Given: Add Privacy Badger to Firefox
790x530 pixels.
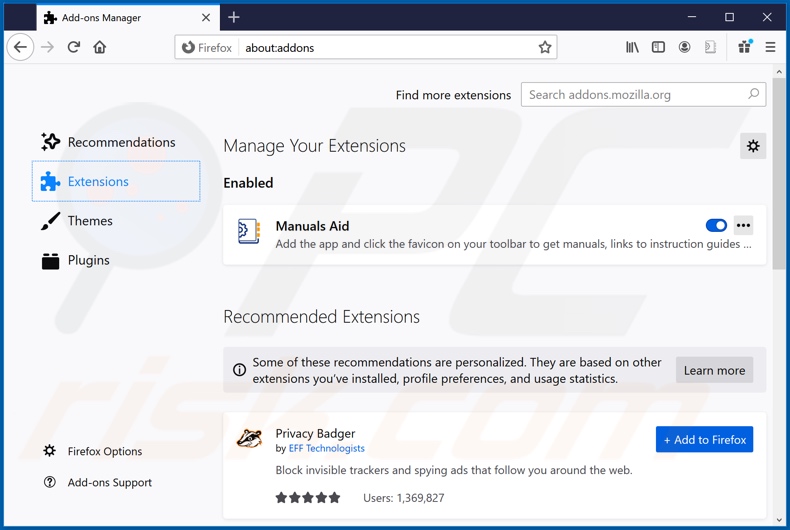Looking at the screenshot, I should (704, 439).
